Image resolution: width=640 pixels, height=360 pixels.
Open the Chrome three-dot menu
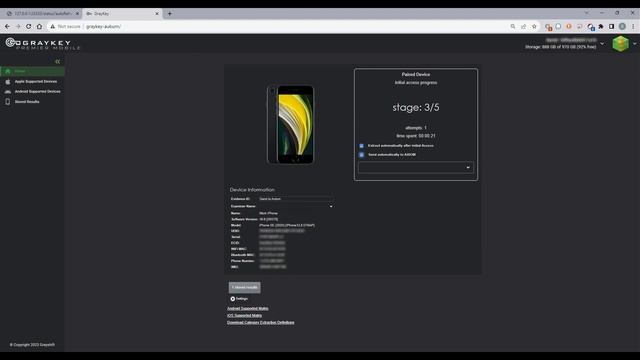[x=633, y=27]
